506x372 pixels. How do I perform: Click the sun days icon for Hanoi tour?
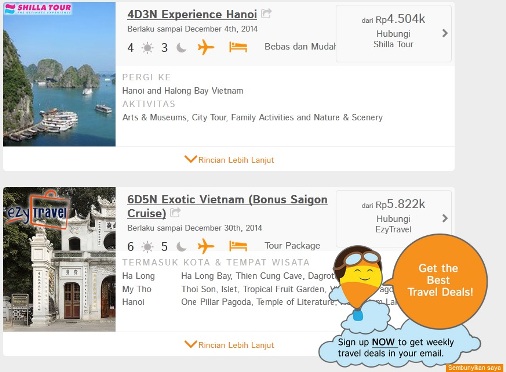[x=147, y=48]
